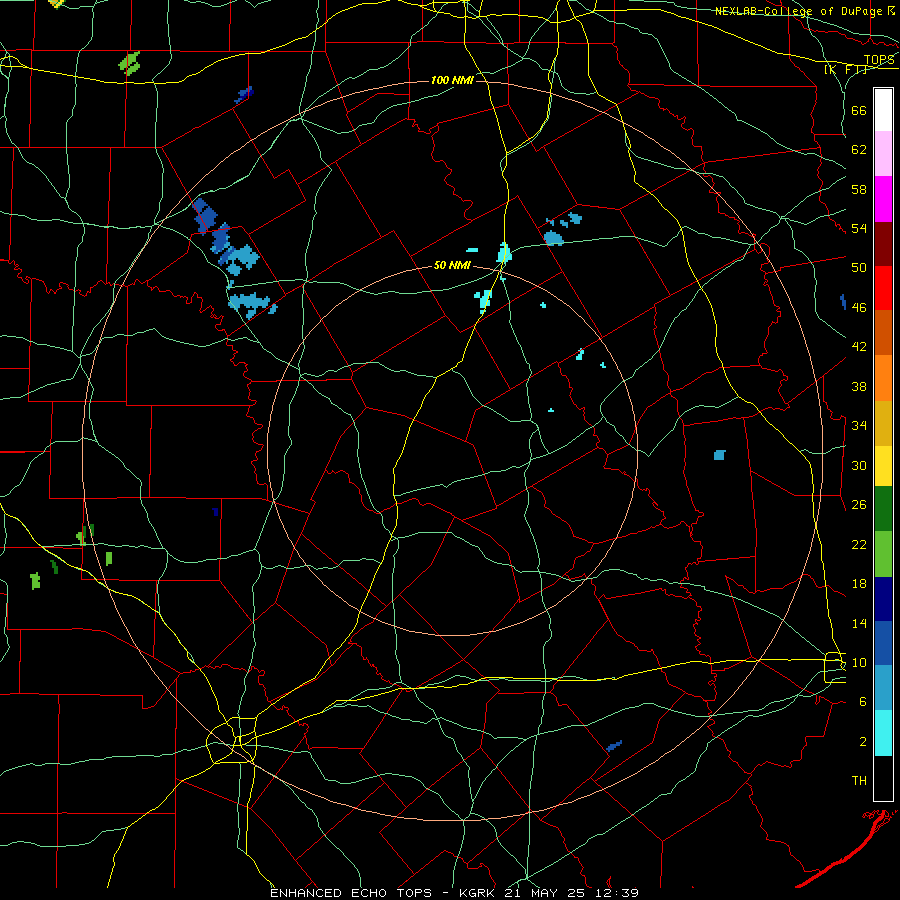Select the cyan legend swatch near 2
Viewport: 900px width, 900px height.
click(x=883, y=734)
